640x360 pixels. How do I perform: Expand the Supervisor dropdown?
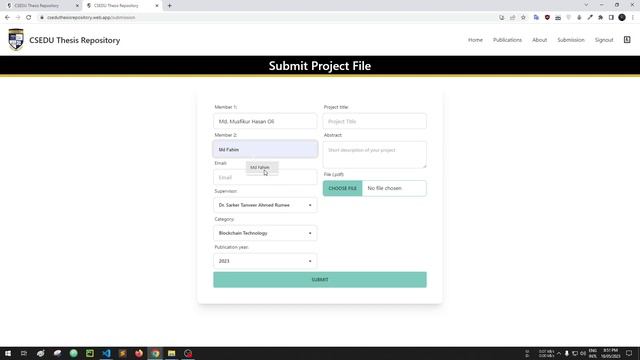[x=265, y=205]
